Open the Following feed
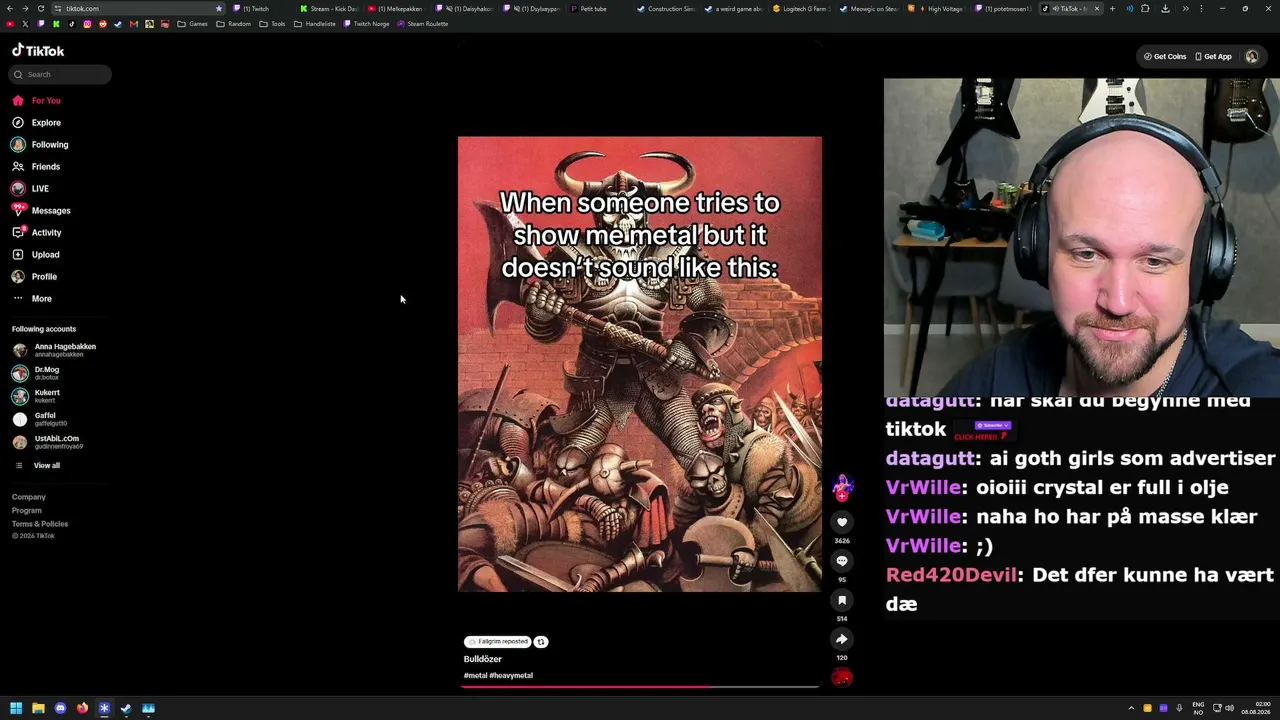 (40, 145)
